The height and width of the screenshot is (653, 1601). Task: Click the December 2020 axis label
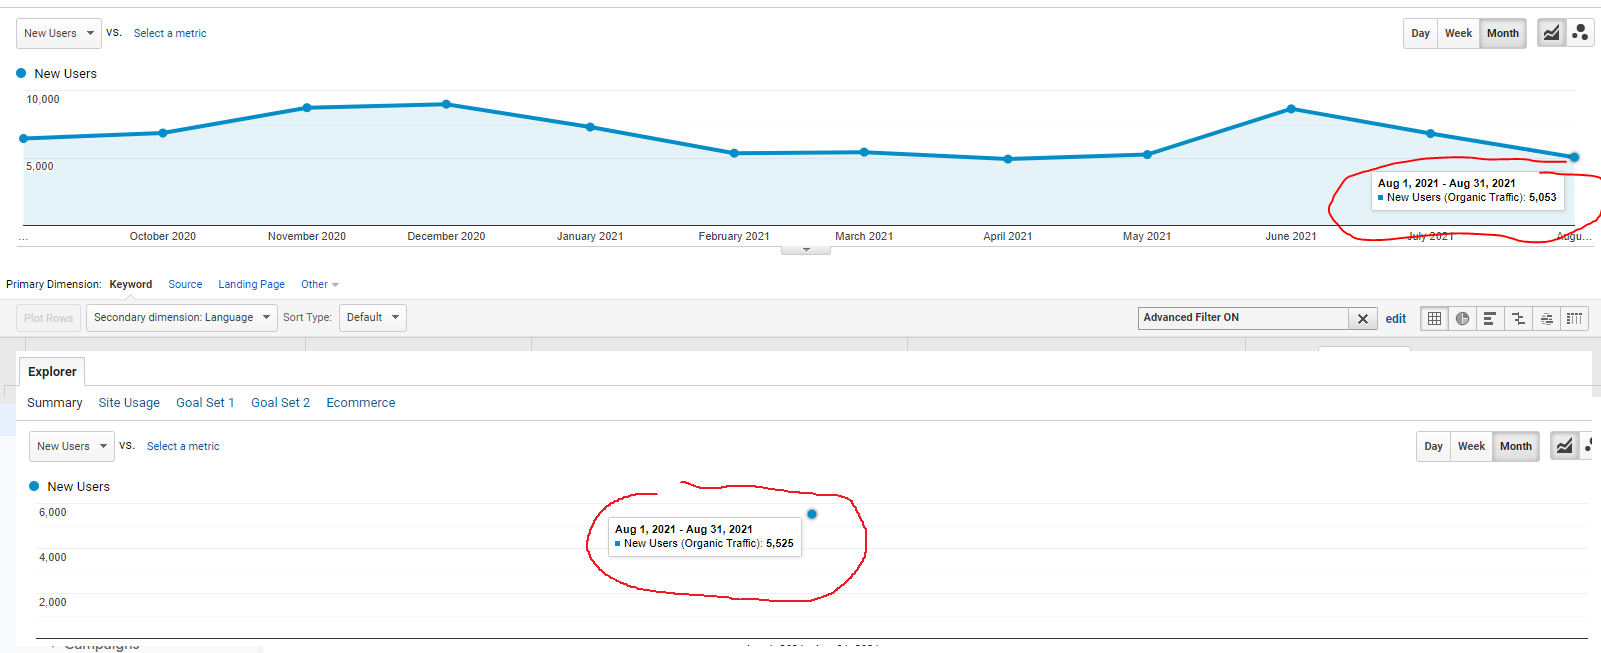click(x=446, y=237)
